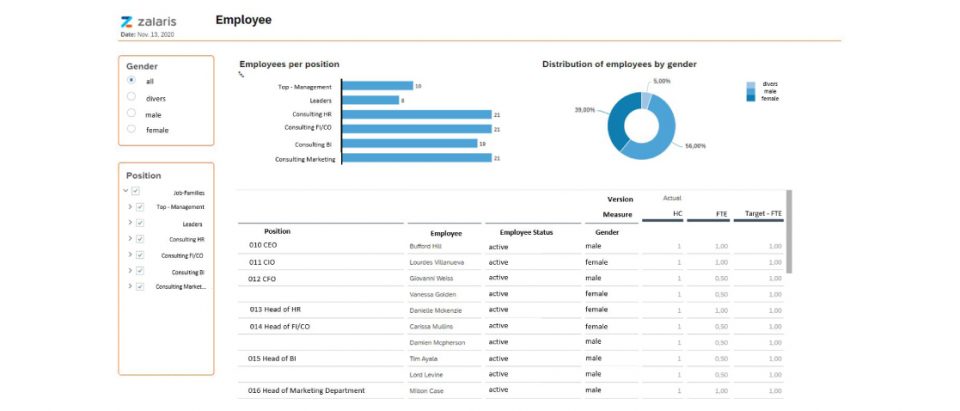Toggle the Consulting HR checkbox

click(x=140, y=239)
